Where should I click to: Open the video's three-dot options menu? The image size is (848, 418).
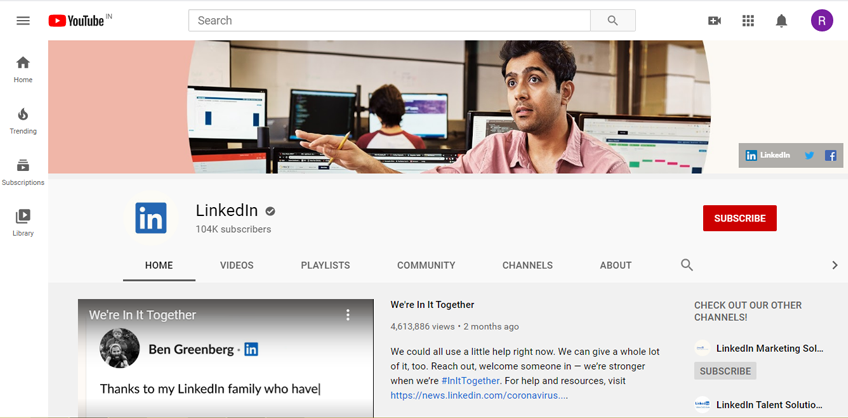point(348,315)
